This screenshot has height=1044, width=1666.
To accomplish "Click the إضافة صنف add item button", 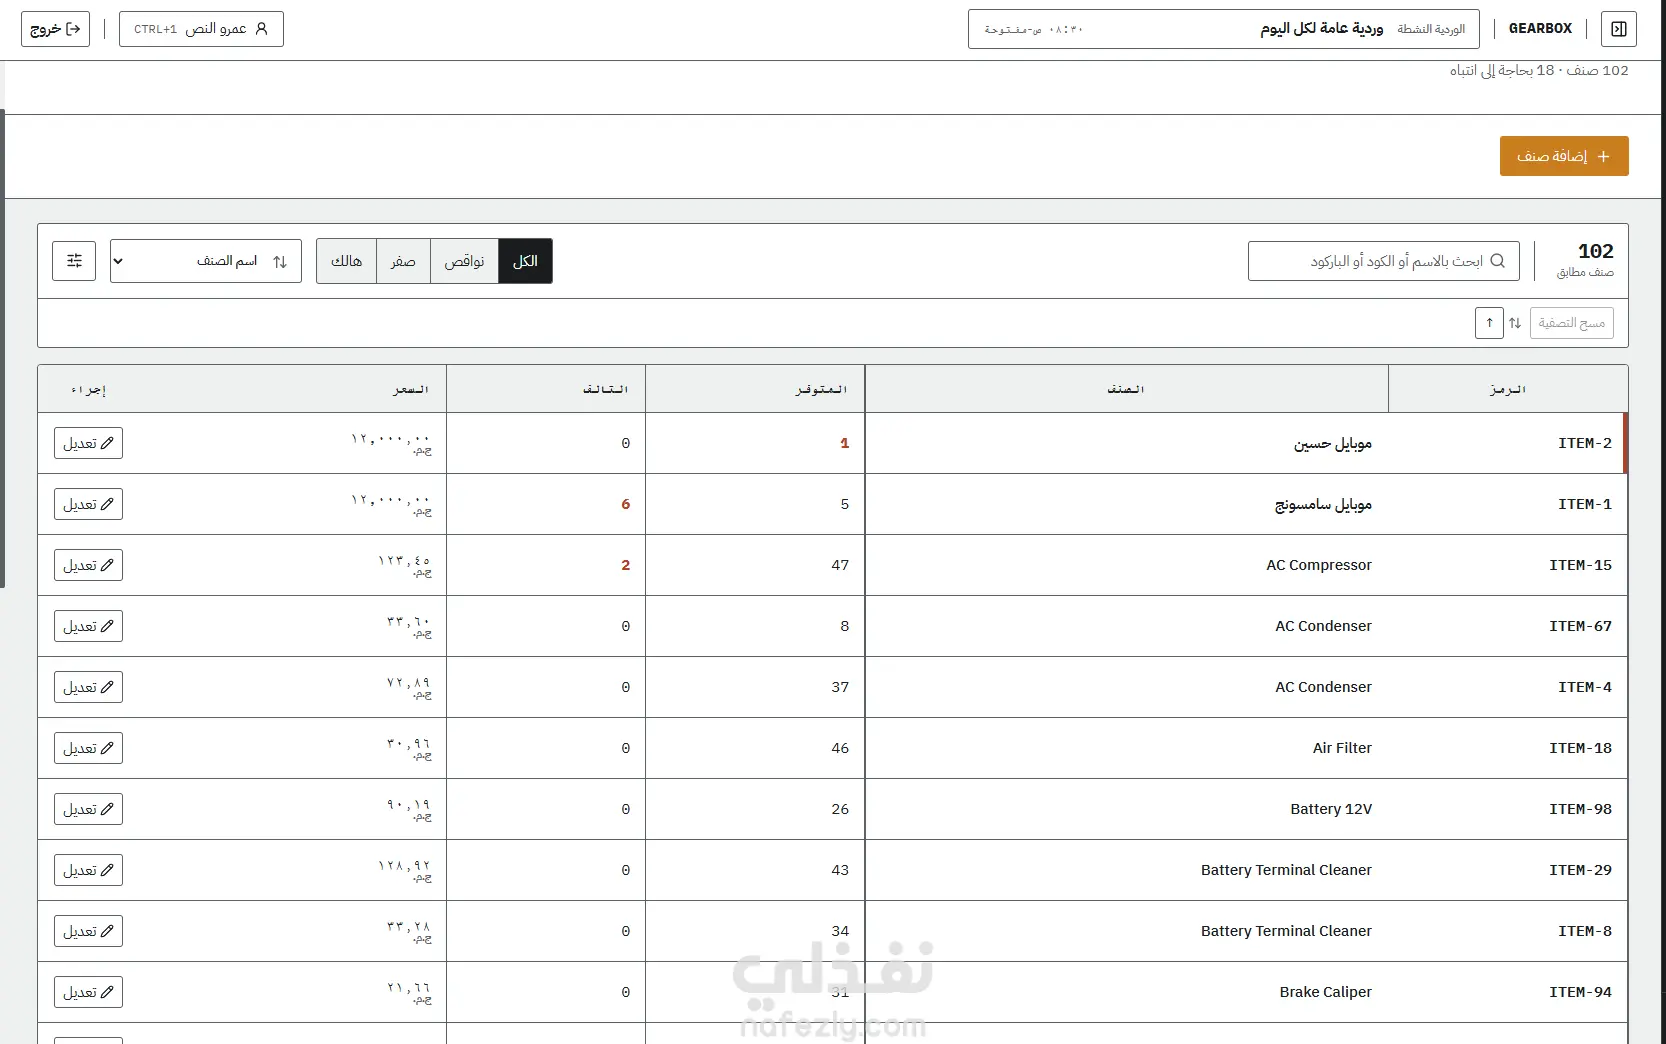I will 1564,156.
